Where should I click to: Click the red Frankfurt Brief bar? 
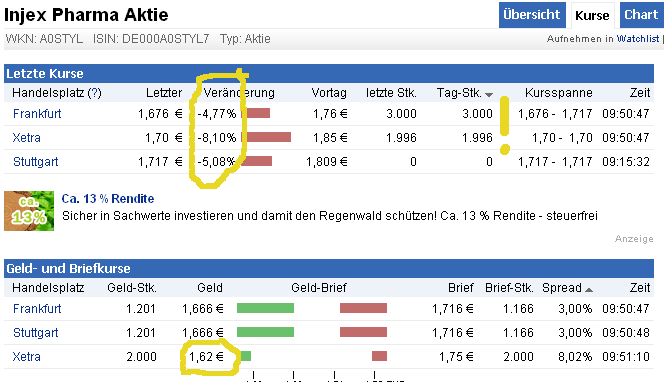coord(363,308)
